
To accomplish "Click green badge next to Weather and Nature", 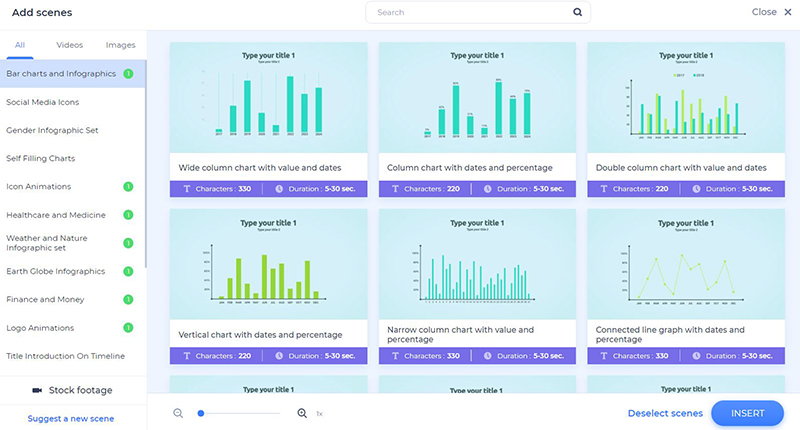I will (129, 243).
